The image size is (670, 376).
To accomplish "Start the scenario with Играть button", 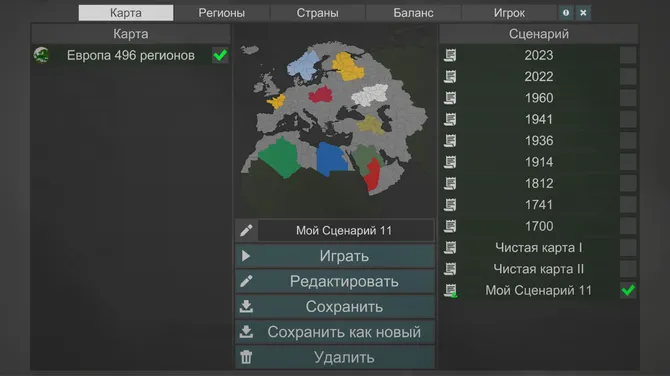I will (x=335, y=256).
